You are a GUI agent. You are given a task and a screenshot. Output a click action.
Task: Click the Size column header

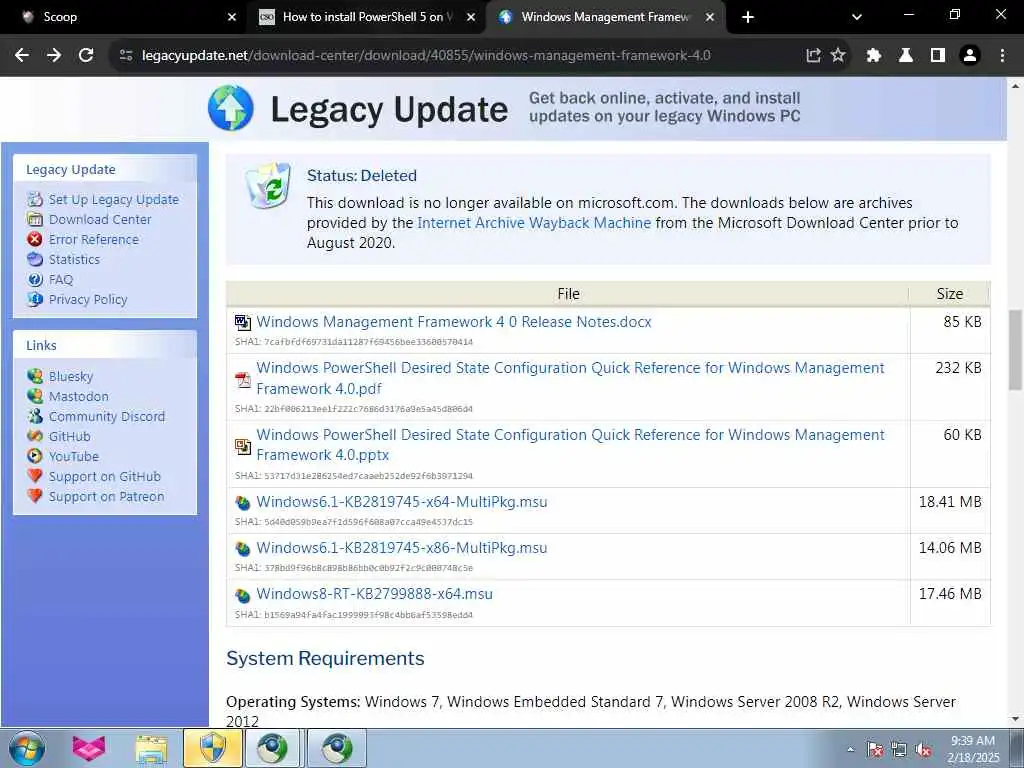[x=950, y=295]
